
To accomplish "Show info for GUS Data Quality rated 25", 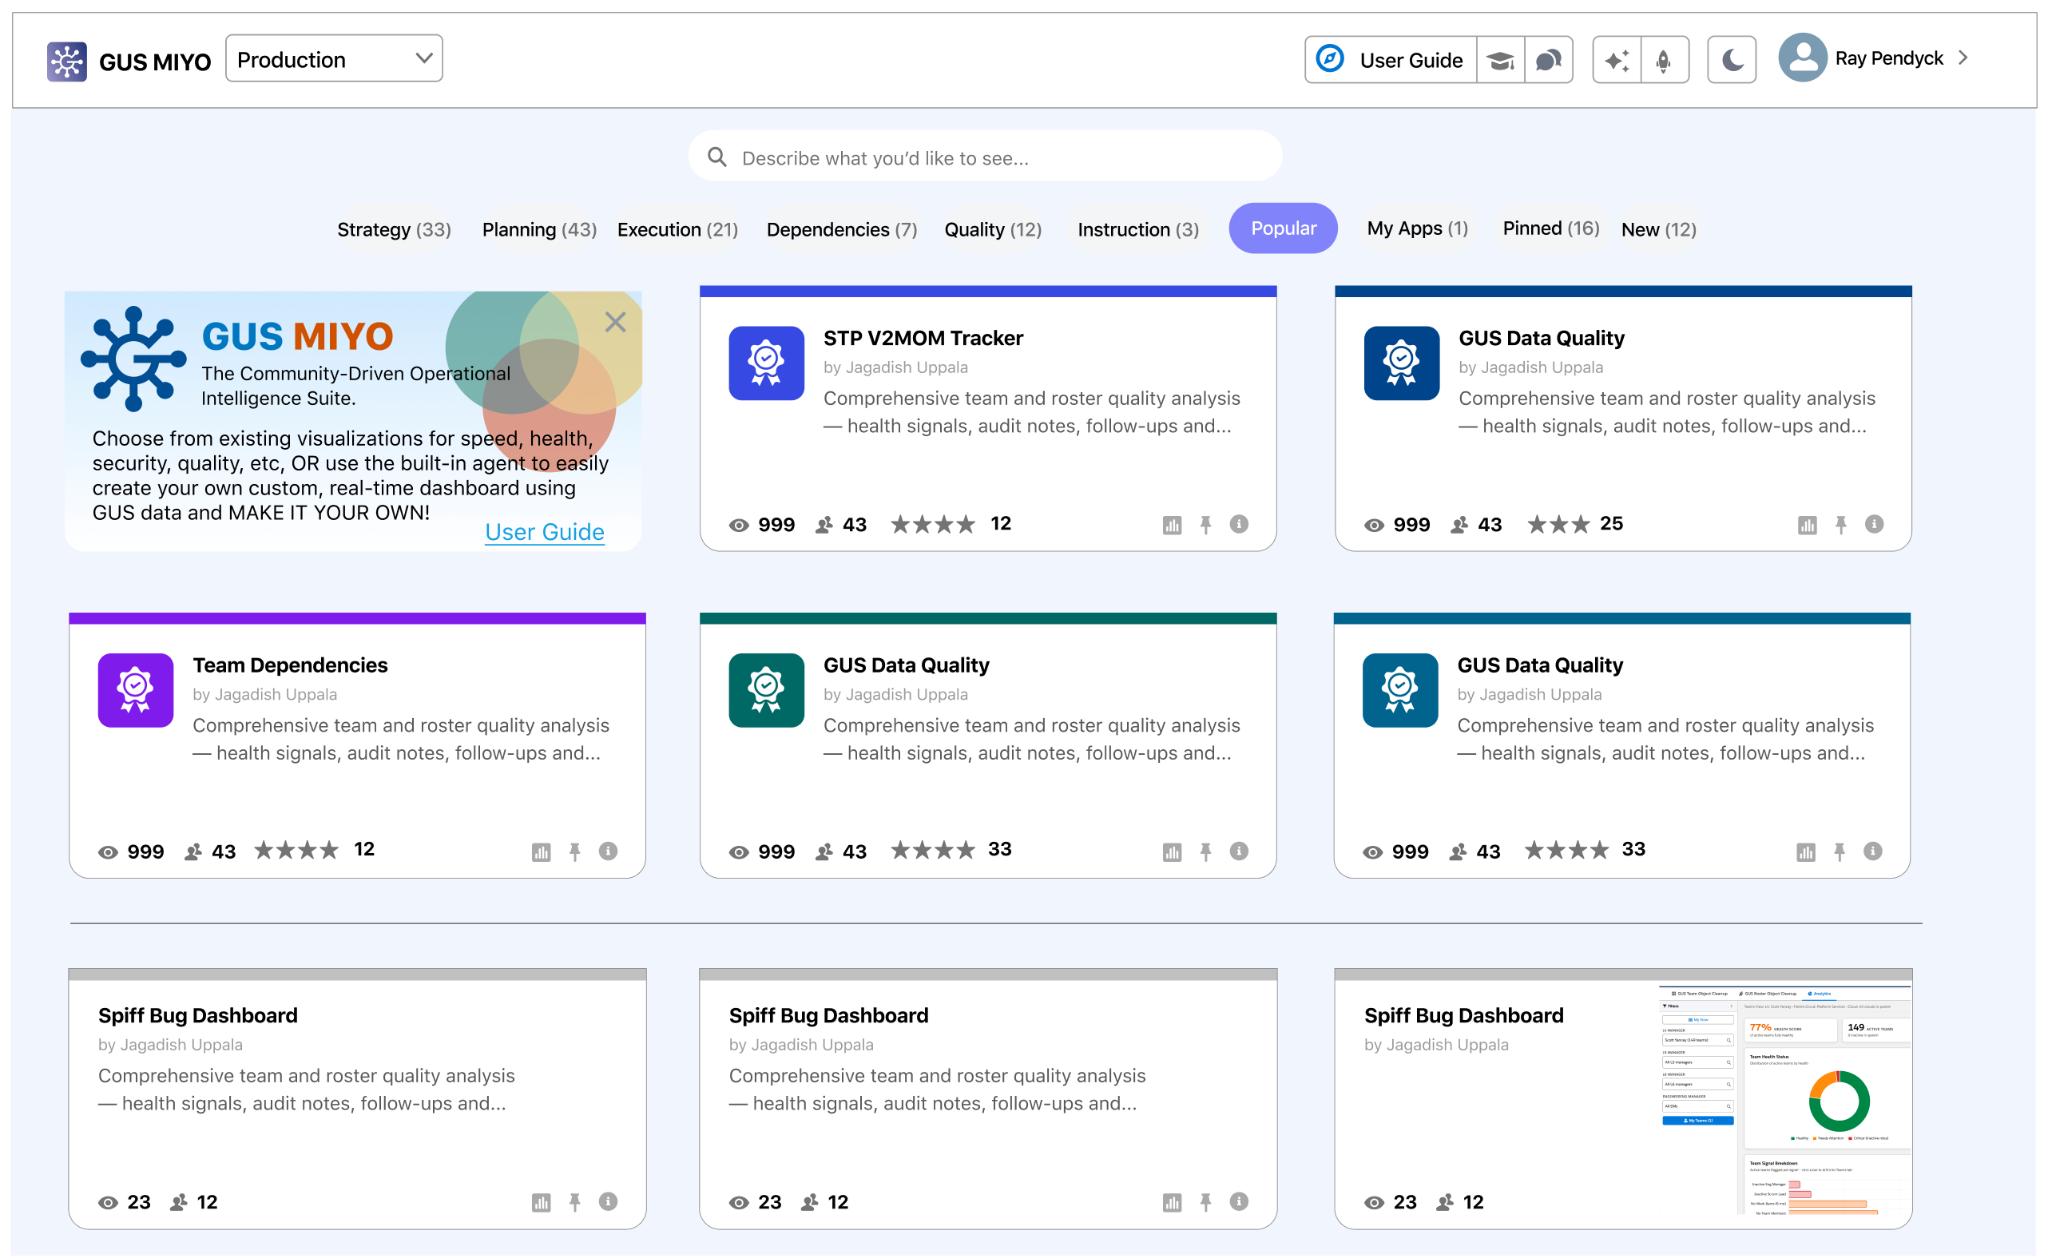I will coord(1874,524).
